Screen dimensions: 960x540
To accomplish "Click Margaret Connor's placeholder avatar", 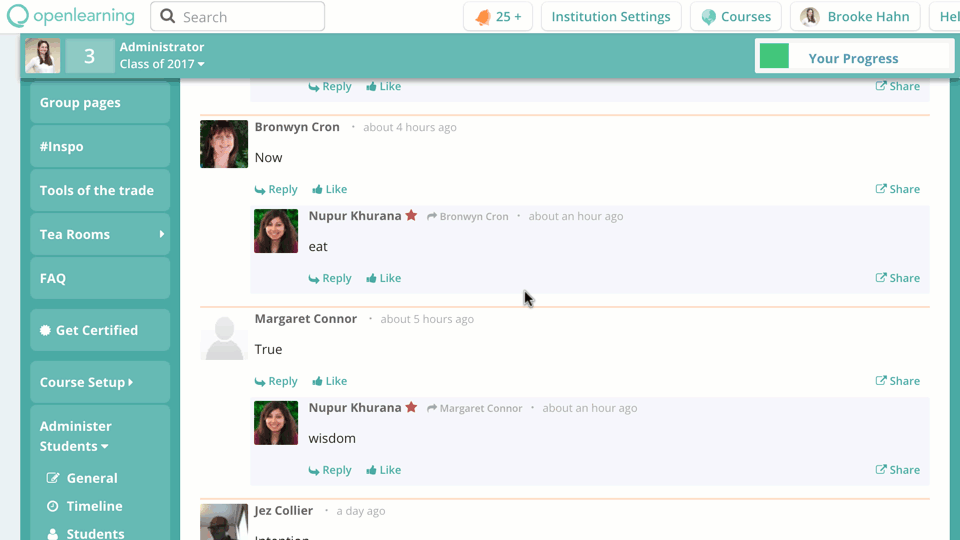I will (224, 336).
